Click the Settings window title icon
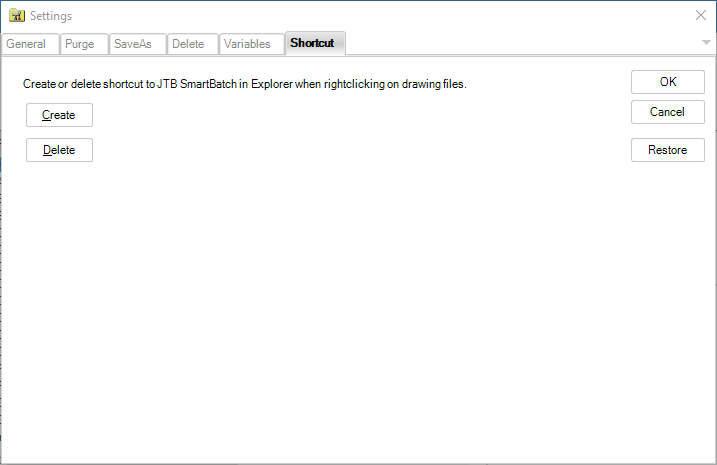Viewport: 717px width, 465px height. pos(17,15)
